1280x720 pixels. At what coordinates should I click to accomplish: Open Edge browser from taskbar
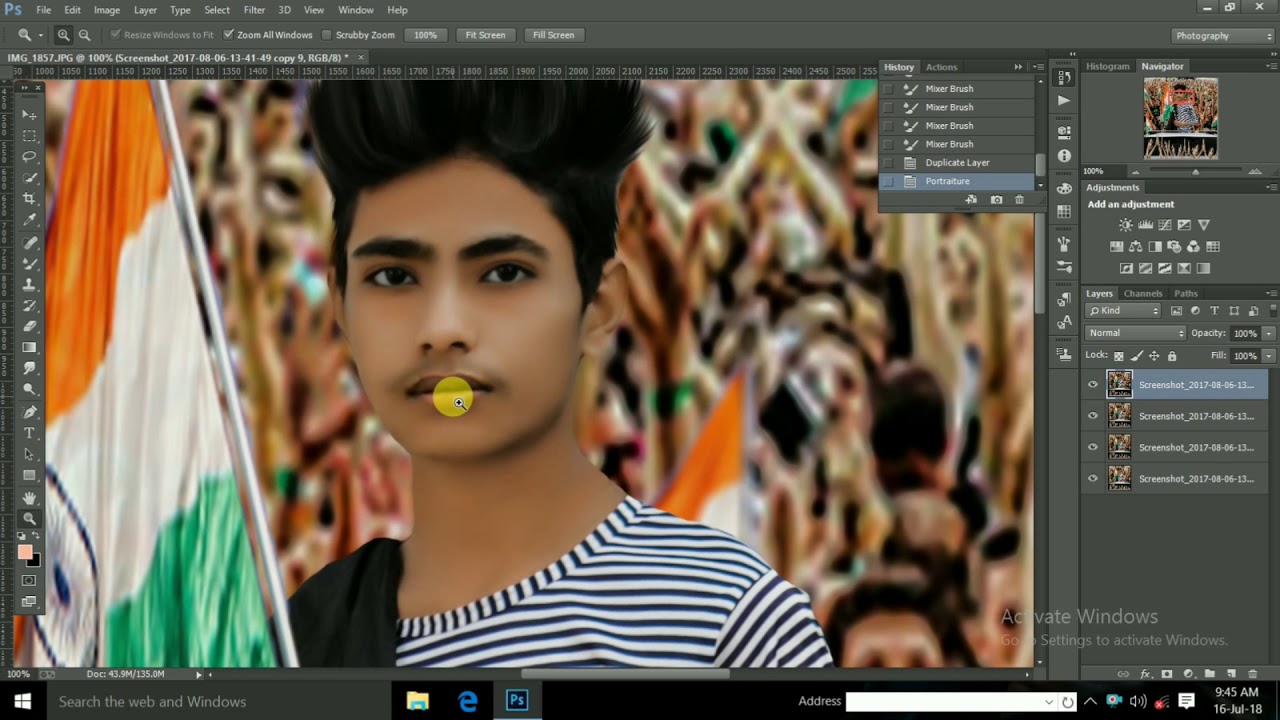tap(468, 701)
